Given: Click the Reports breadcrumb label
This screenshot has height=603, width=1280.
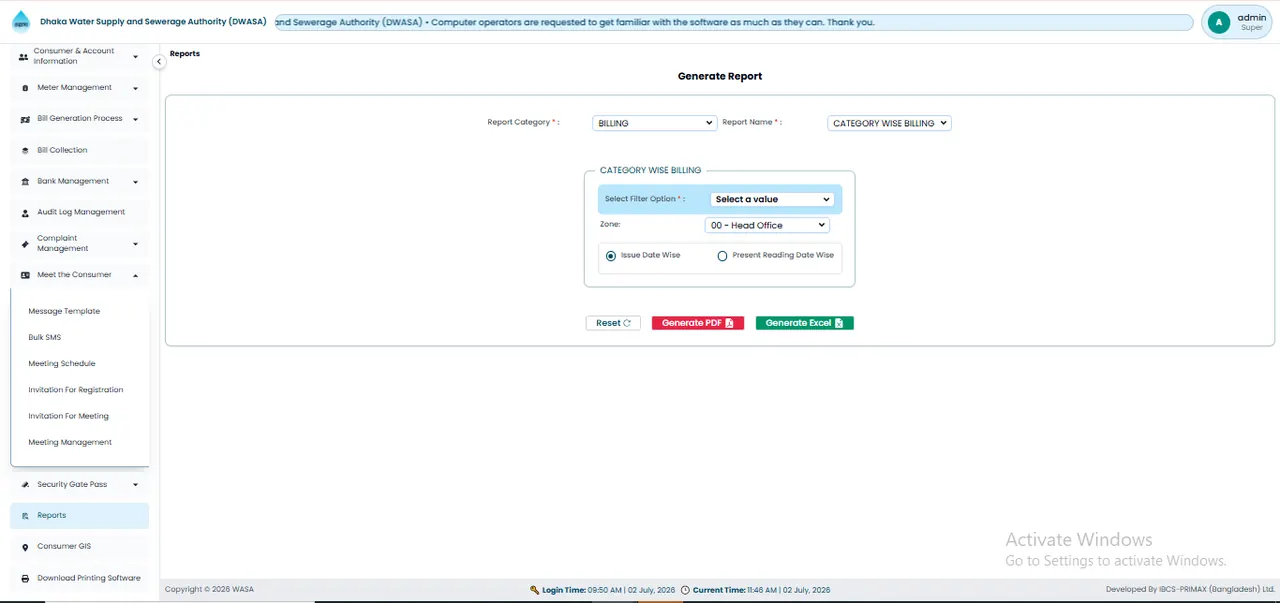Looking at the screenshot, I should [185, 54].
